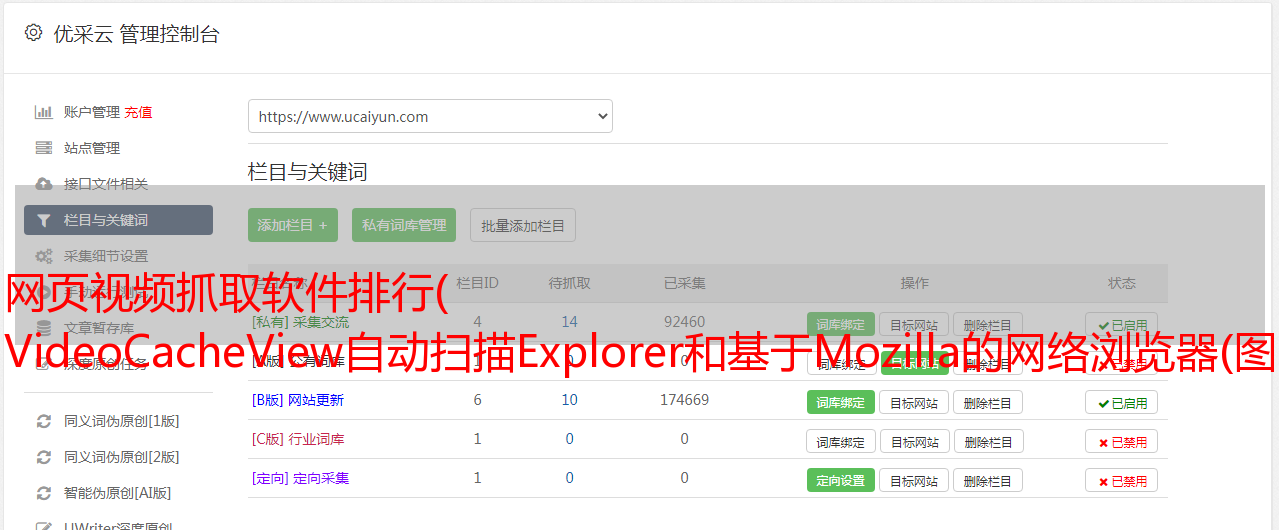Click the 优采云 管理控制台 title

pos(136,34)
